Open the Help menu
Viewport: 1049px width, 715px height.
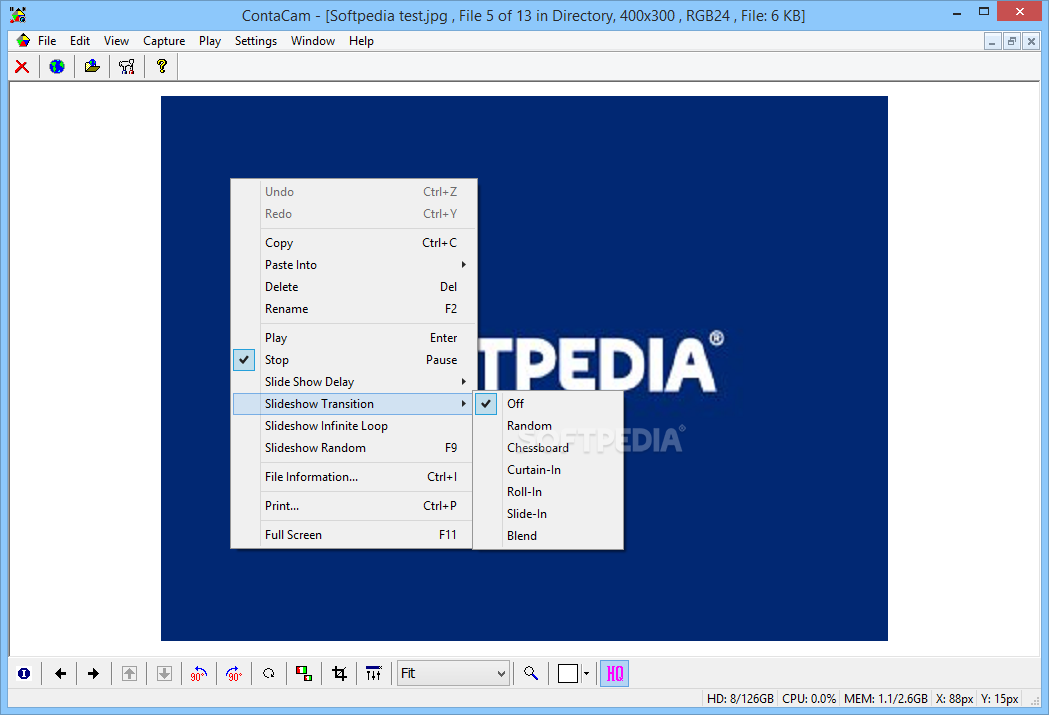361,41
